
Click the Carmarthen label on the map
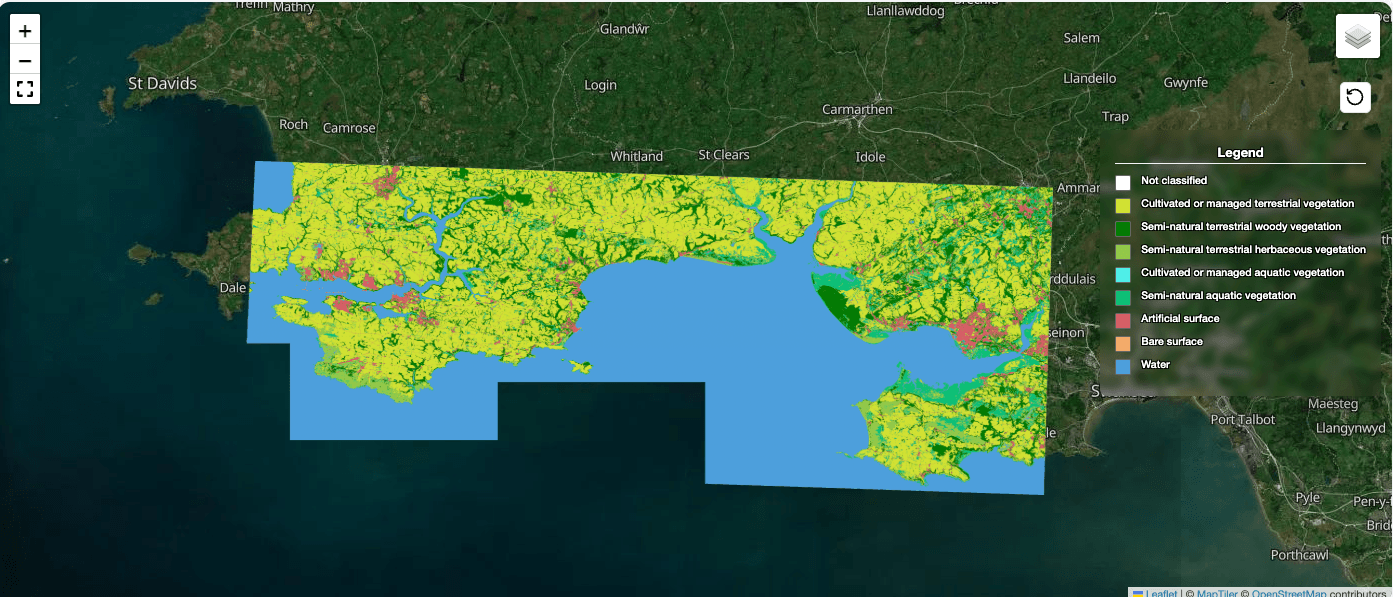click(857, 109)
